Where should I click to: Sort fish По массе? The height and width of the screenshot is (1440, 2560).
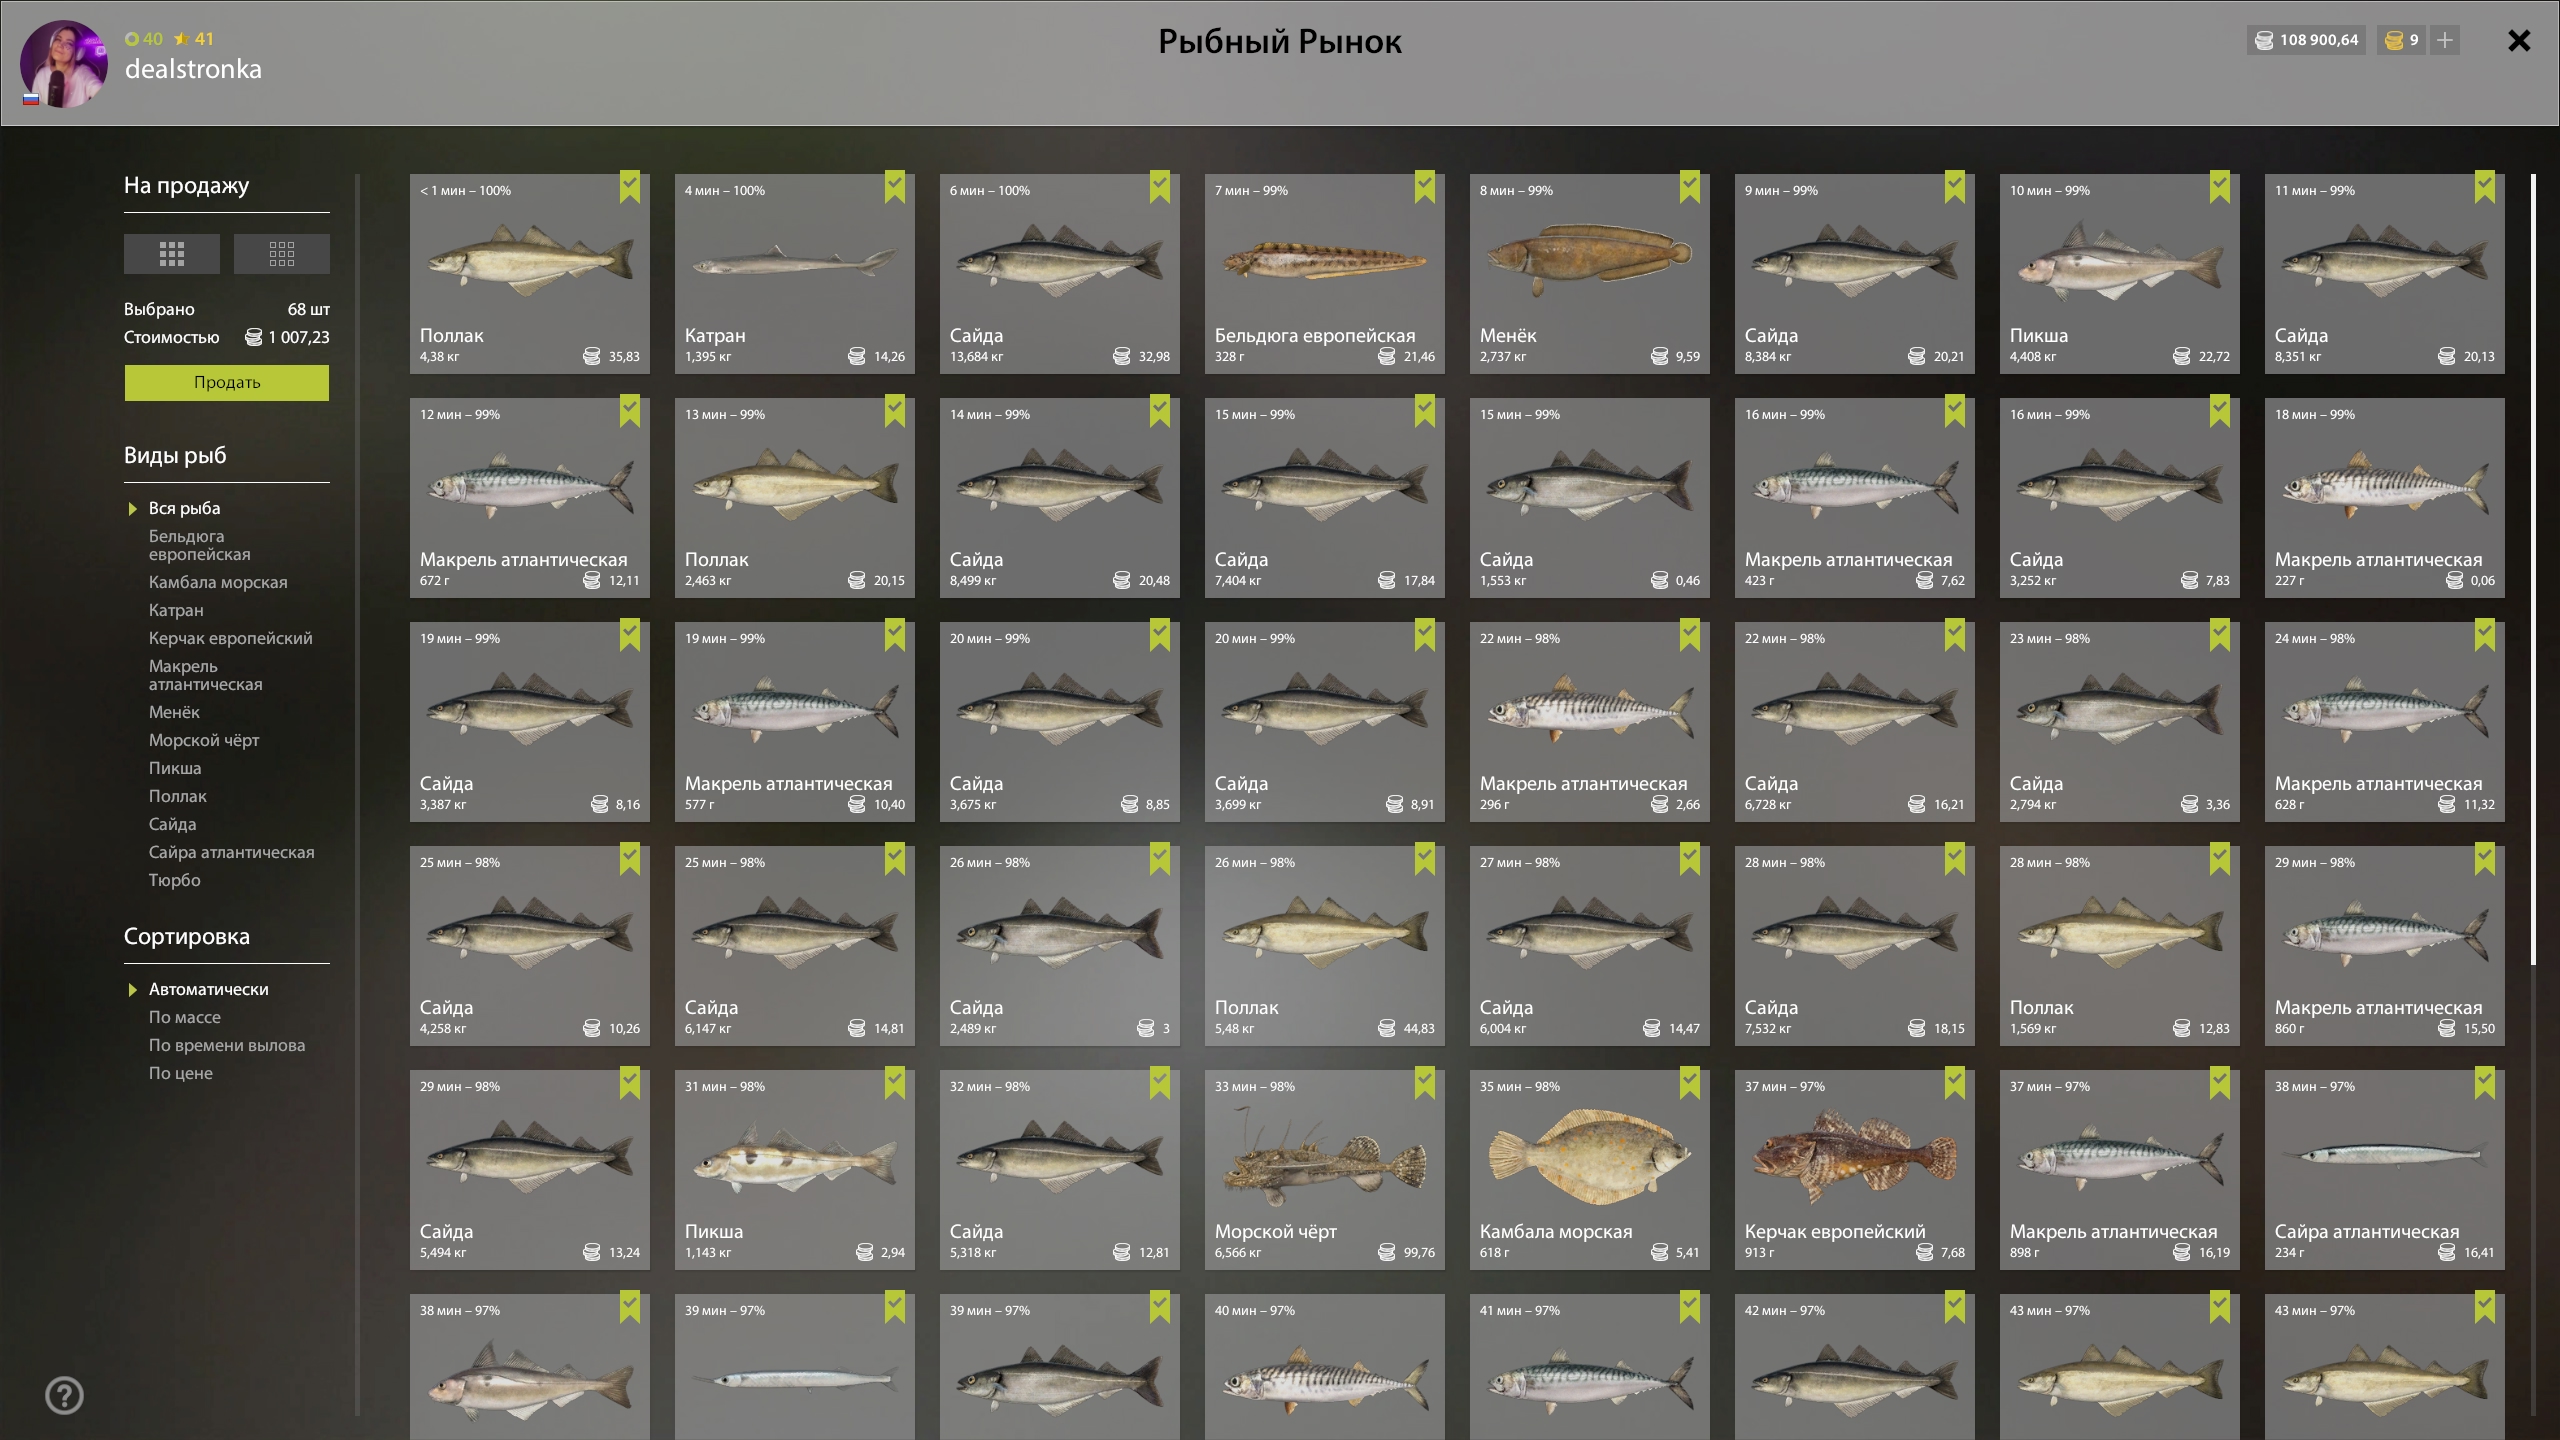(x=185, y=1017)
